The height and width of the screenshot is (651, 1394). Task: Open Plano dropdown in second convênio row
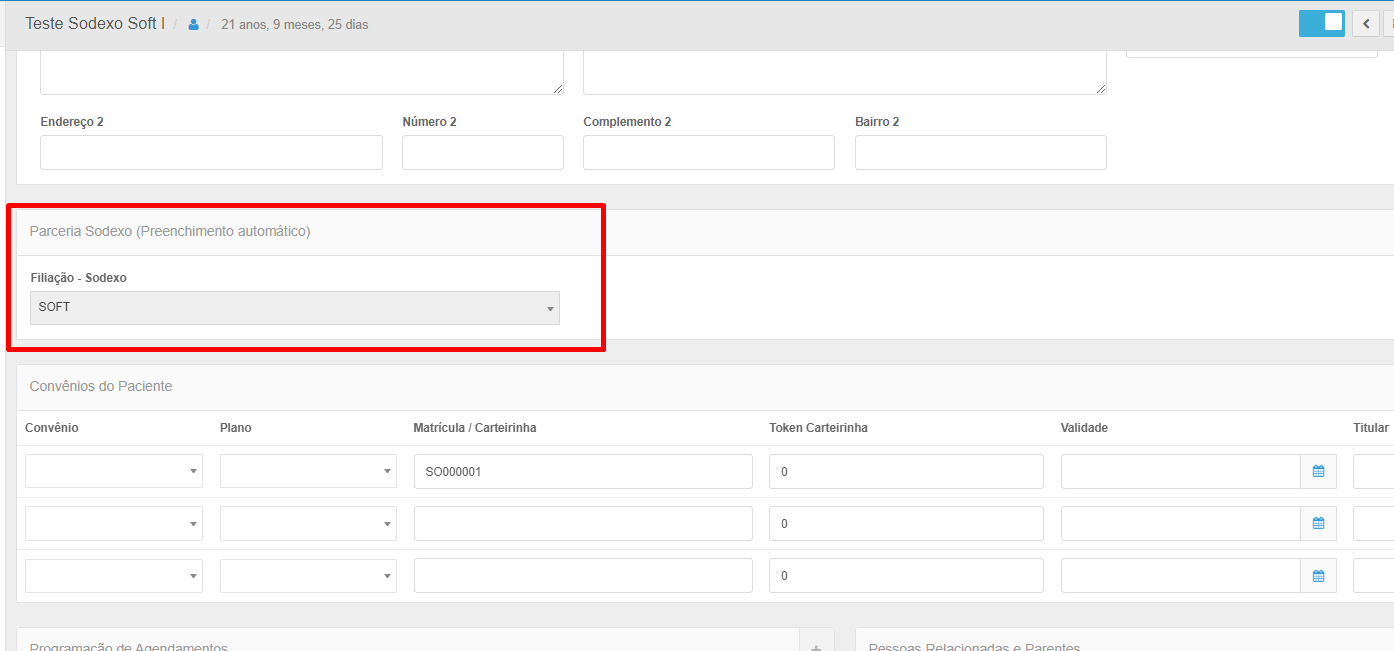[x=308, y=523]
